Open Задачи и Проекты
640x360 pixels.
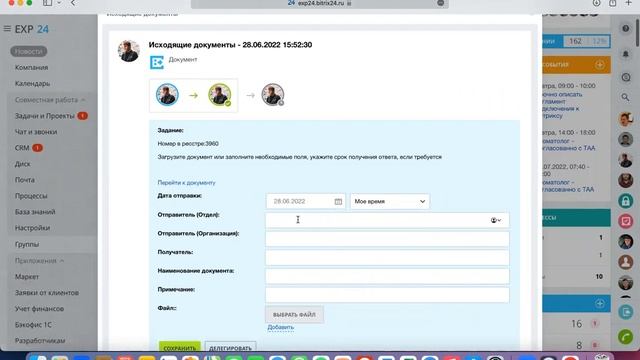(44, 116)
